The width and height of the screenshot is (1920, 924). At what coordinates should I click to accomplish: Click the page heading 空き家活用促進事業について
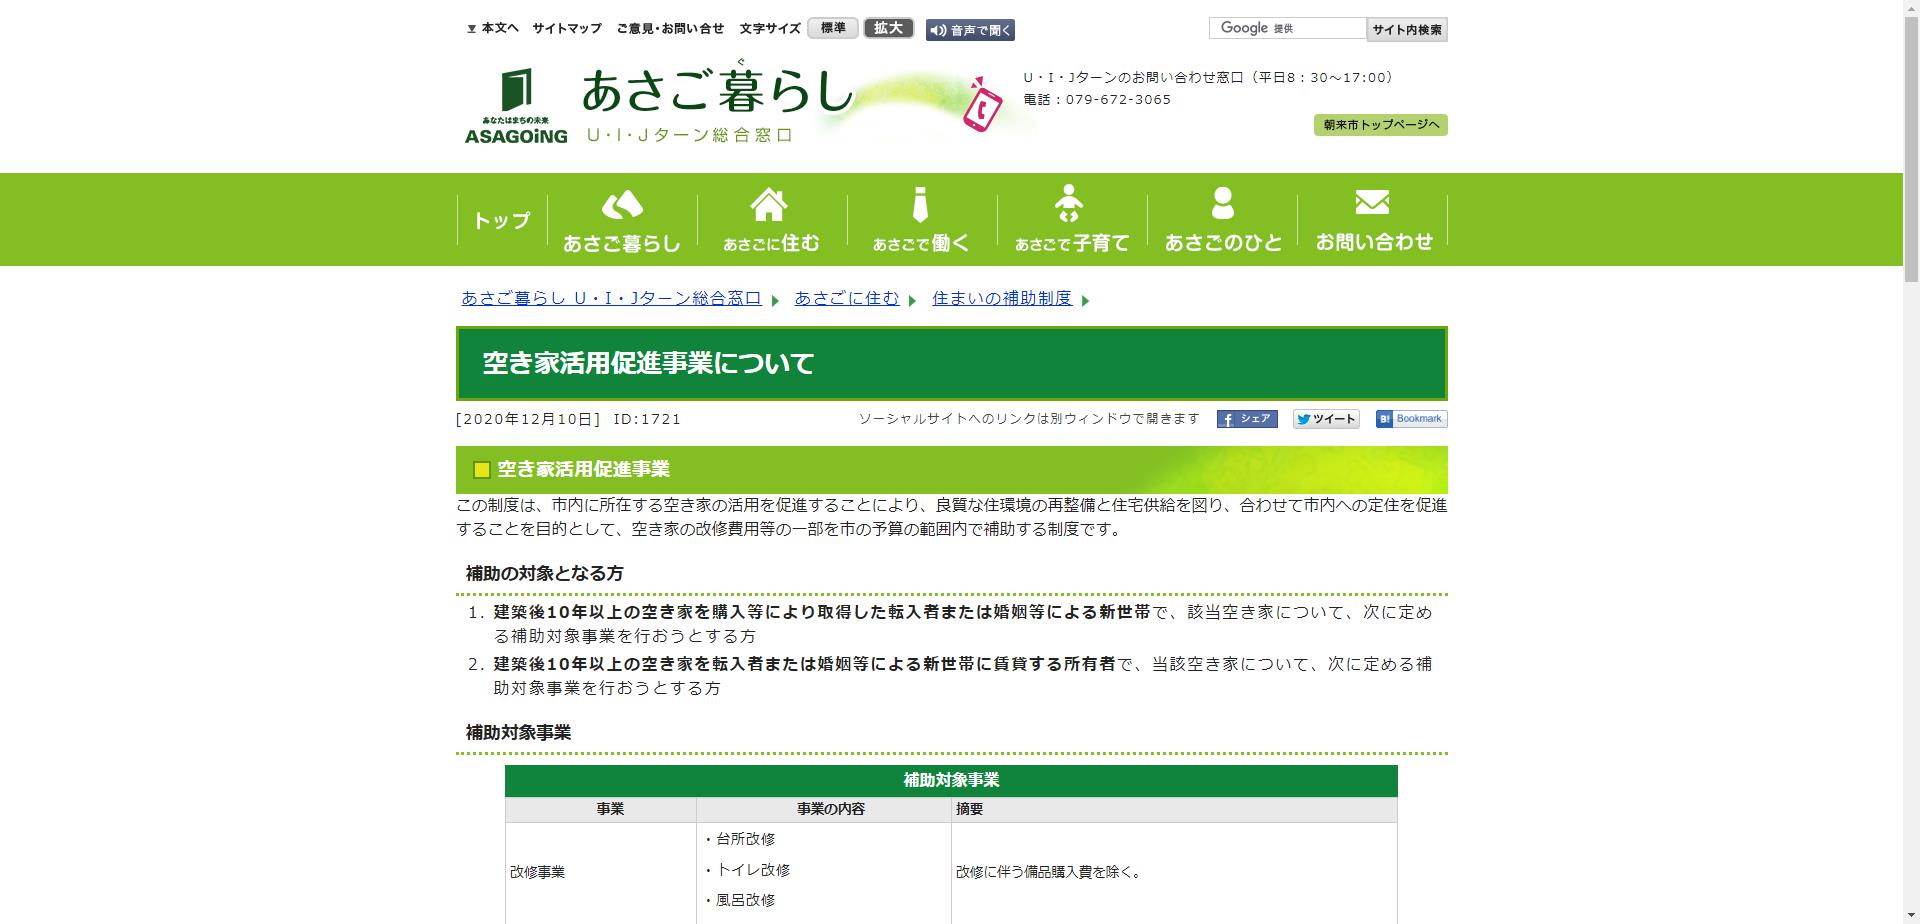point(649,363)
